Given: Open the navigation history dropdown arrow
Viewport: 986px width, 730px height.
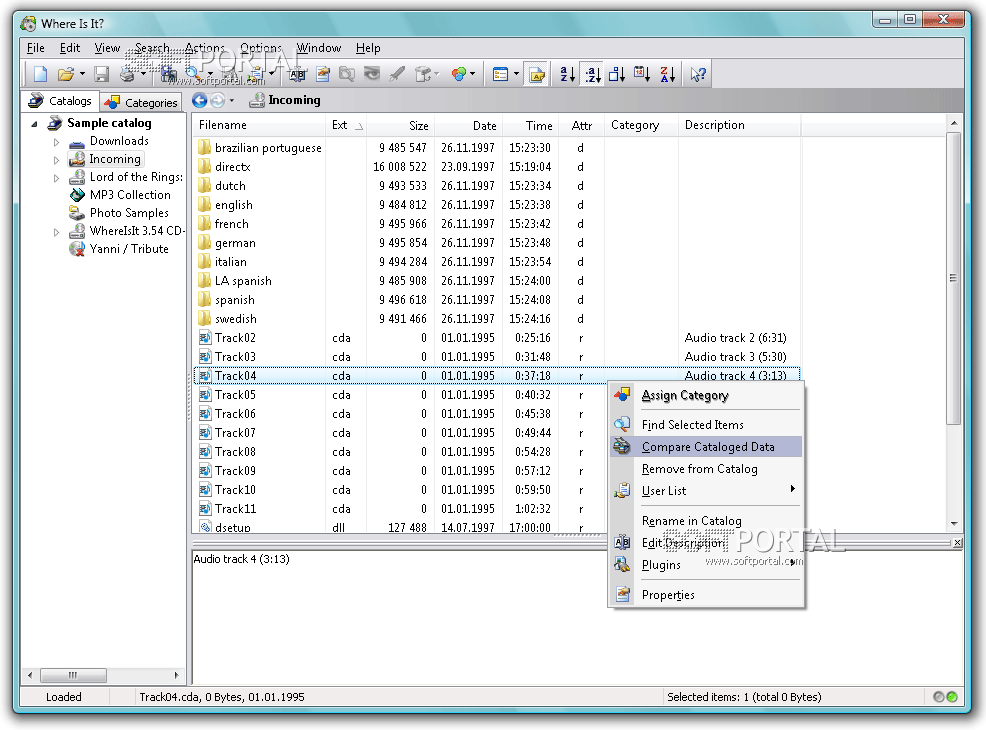Looking at the screenshot, I should pyautogui.click(x=232, y=101).
